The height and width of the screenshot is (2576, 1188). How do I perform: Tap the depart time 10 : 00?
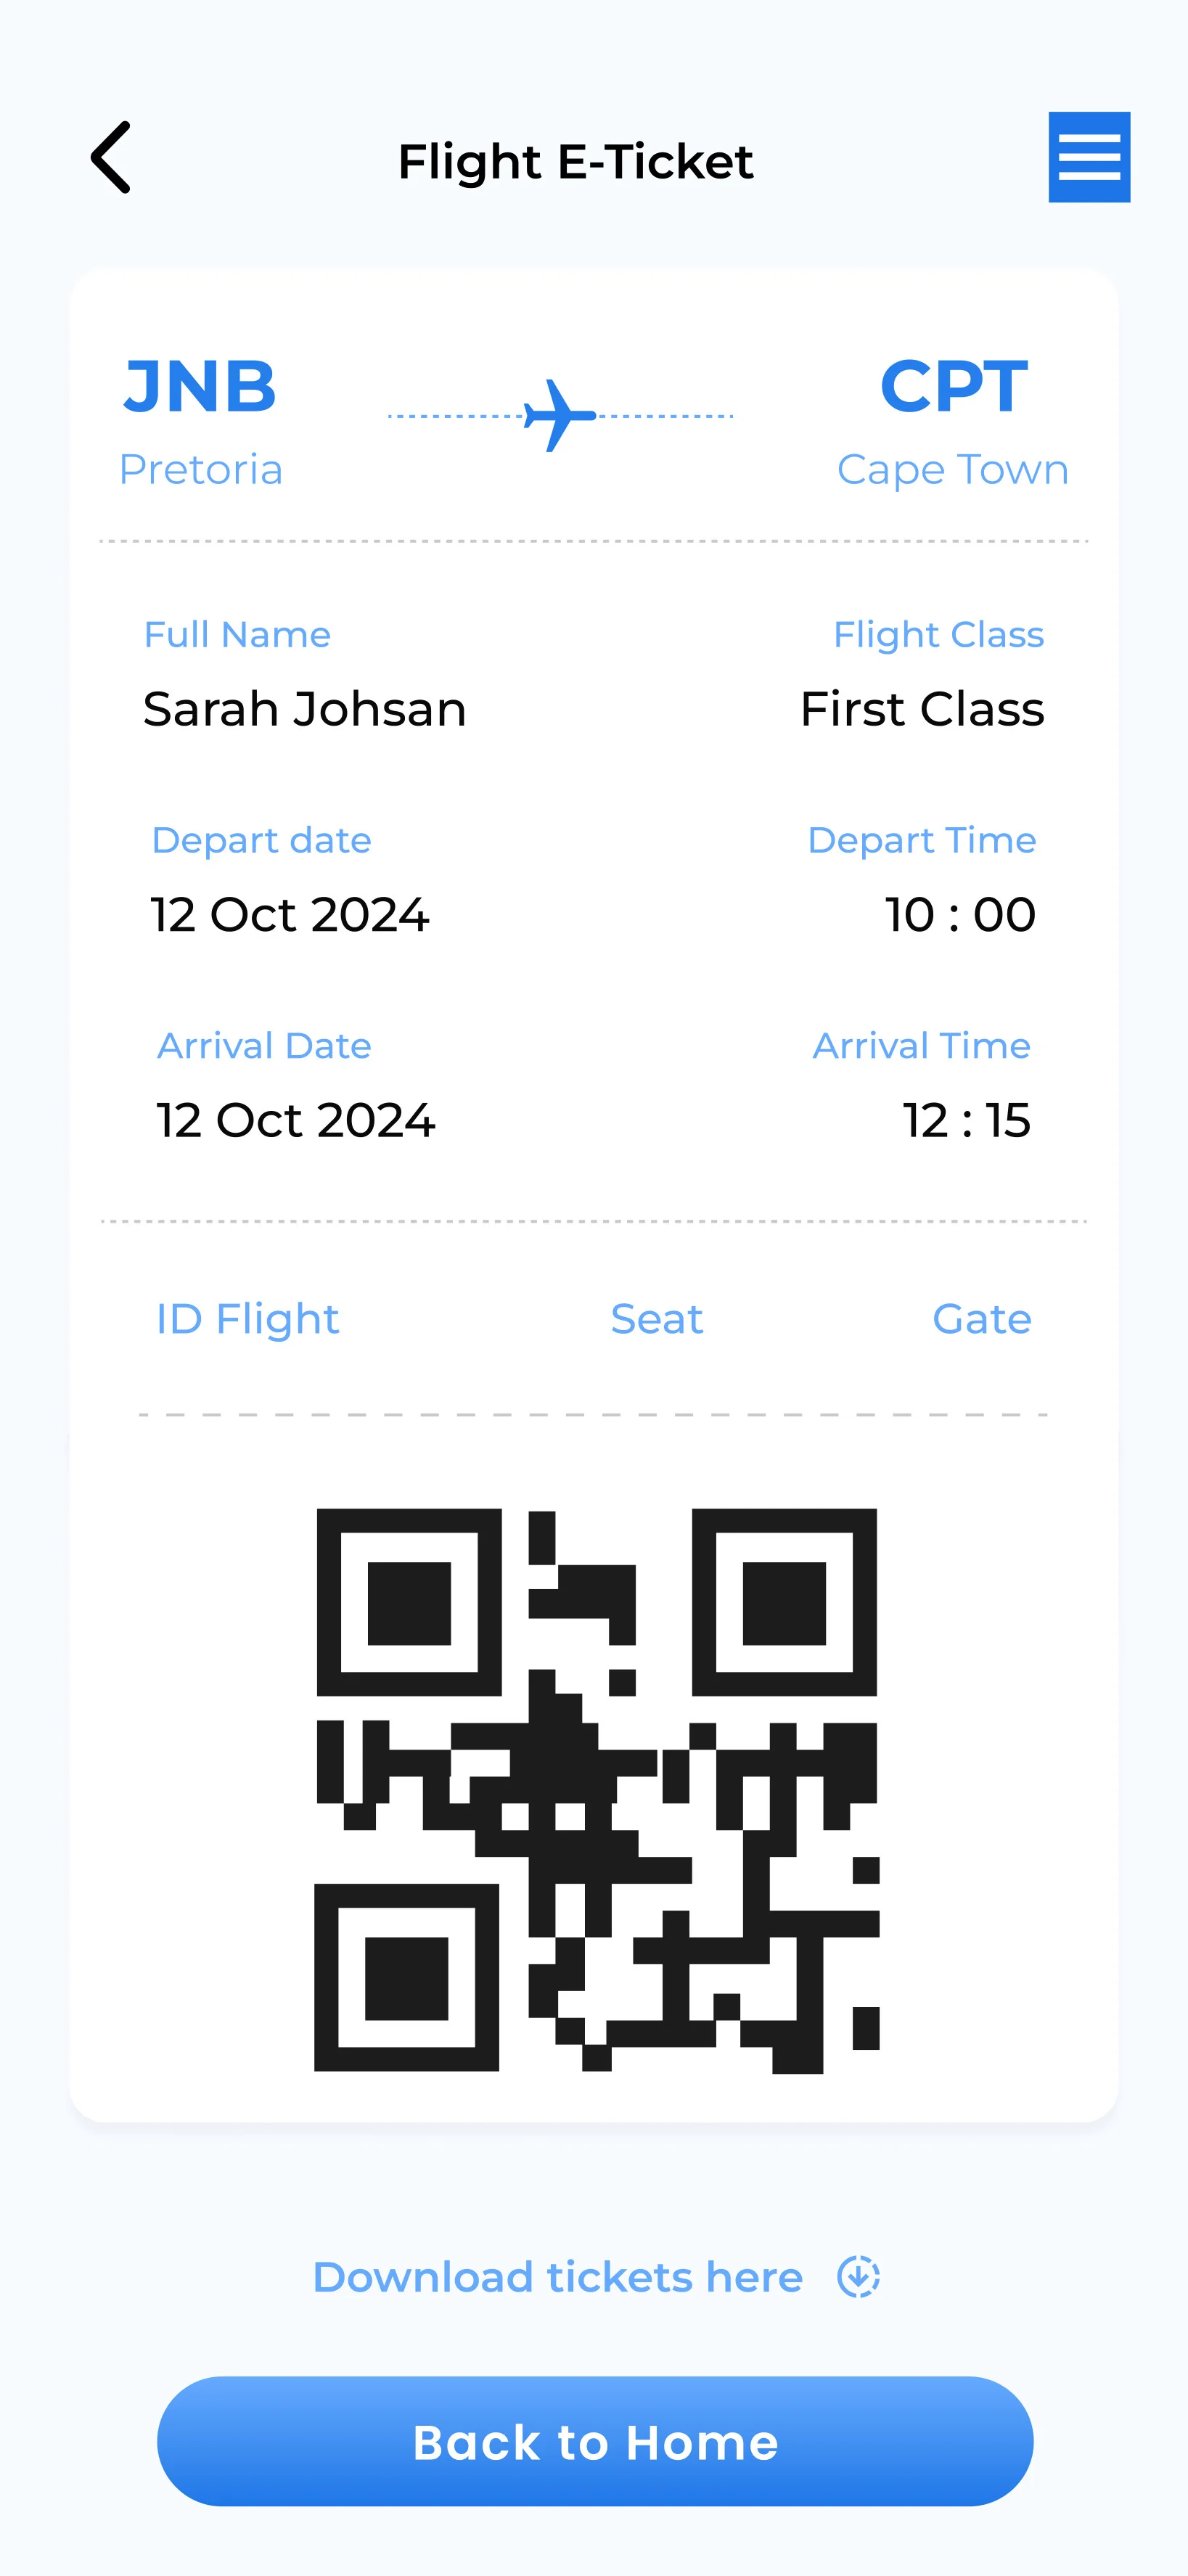coord(959,914)
